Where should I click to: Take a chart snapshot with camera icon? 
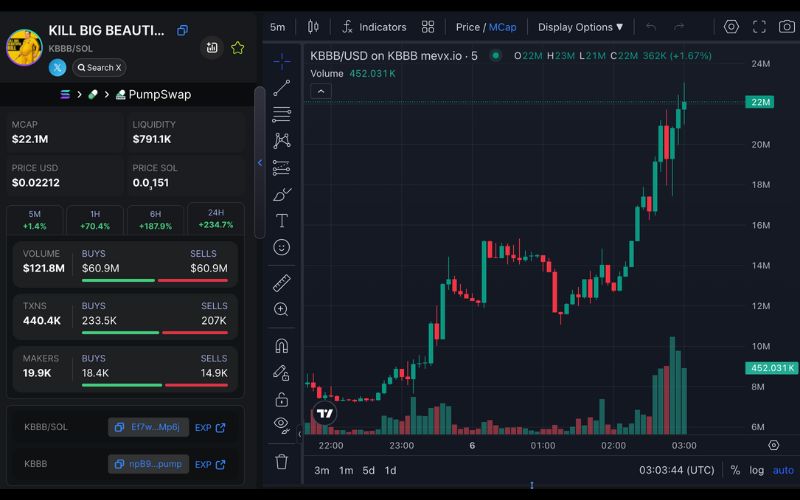(x=787, y=27)
